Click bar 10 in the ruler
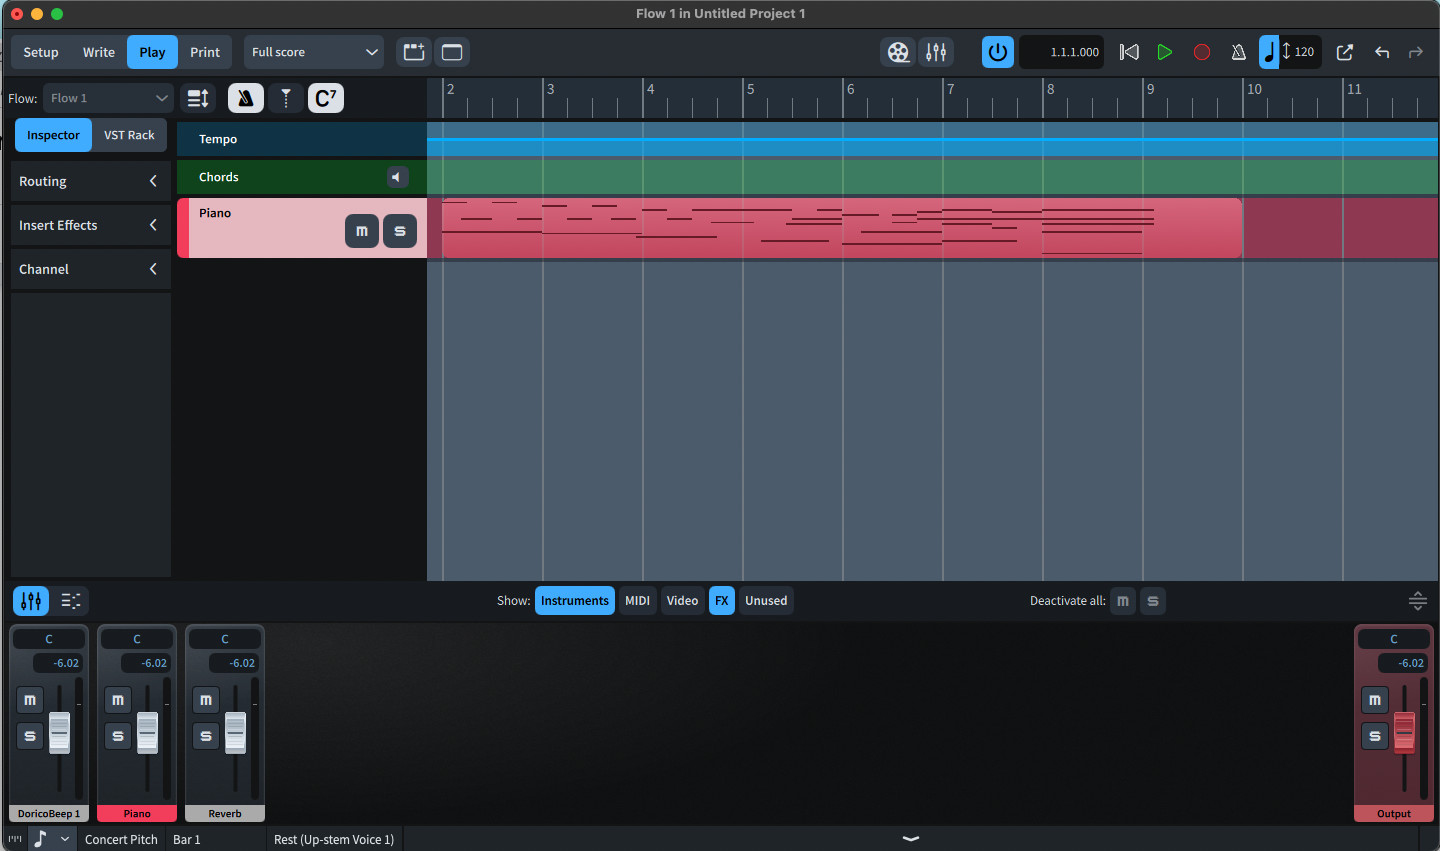 coord(1254,89)
